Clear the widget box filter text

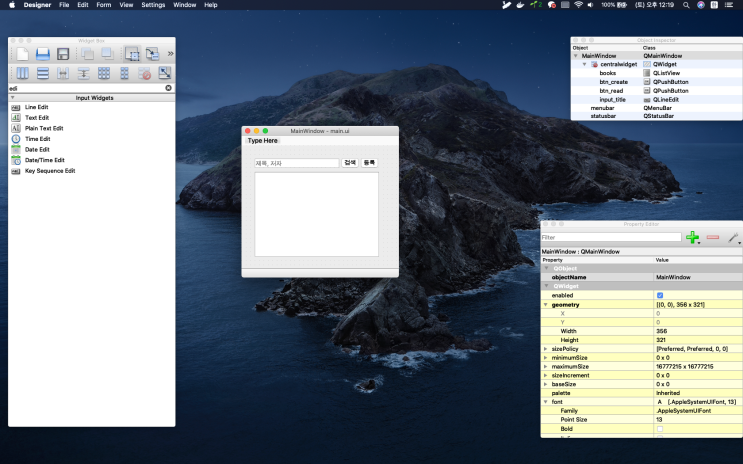pos(168,88)
